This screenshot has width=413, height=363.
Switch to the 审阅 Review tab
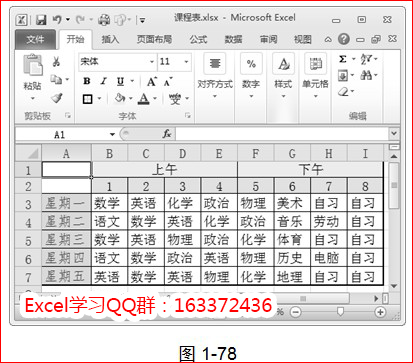point(268,40)
